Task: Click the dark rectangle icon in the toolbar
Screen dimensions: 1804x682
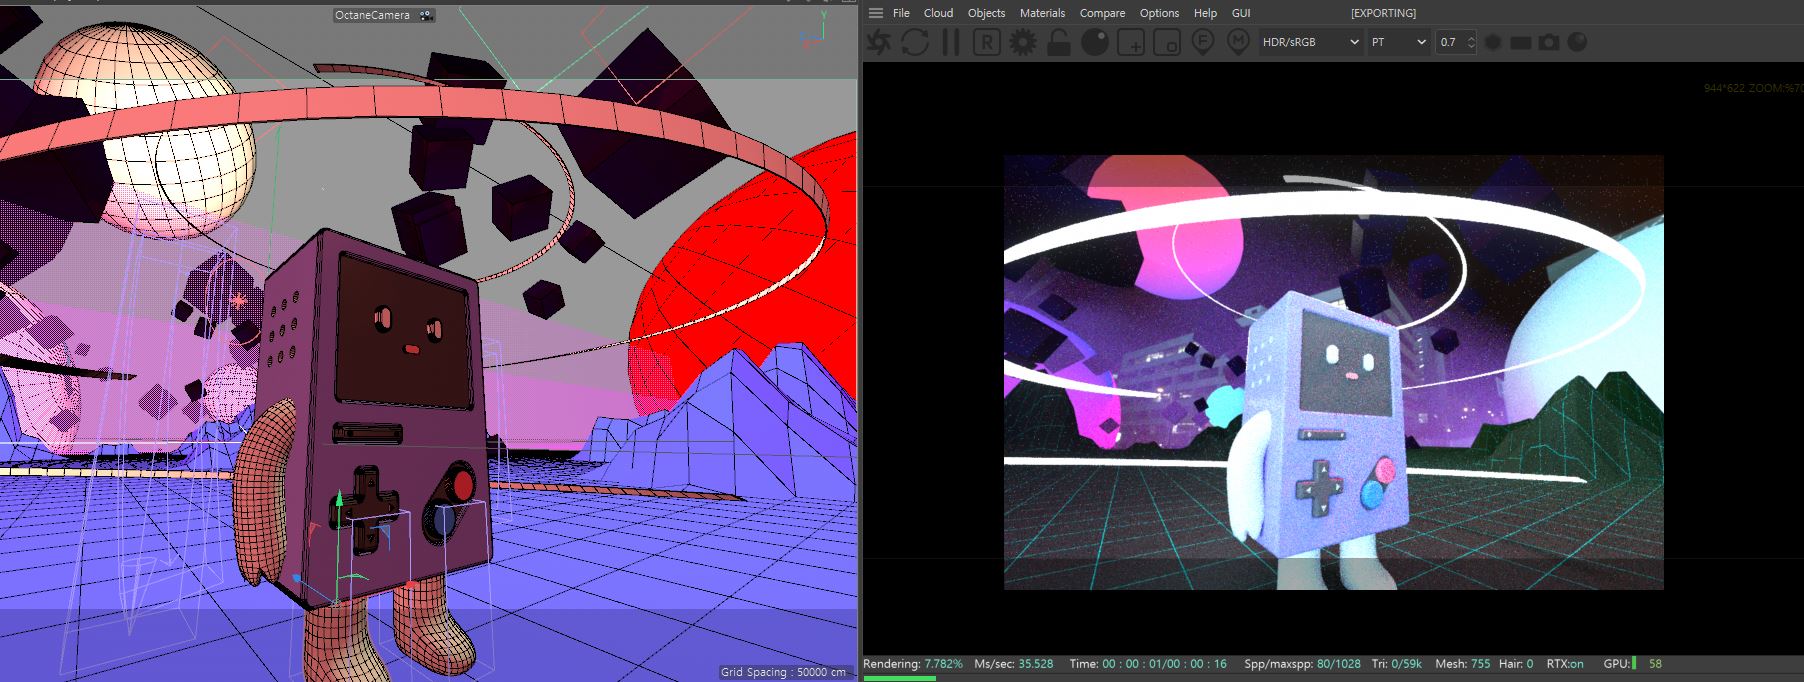Action: point(1521,42)
